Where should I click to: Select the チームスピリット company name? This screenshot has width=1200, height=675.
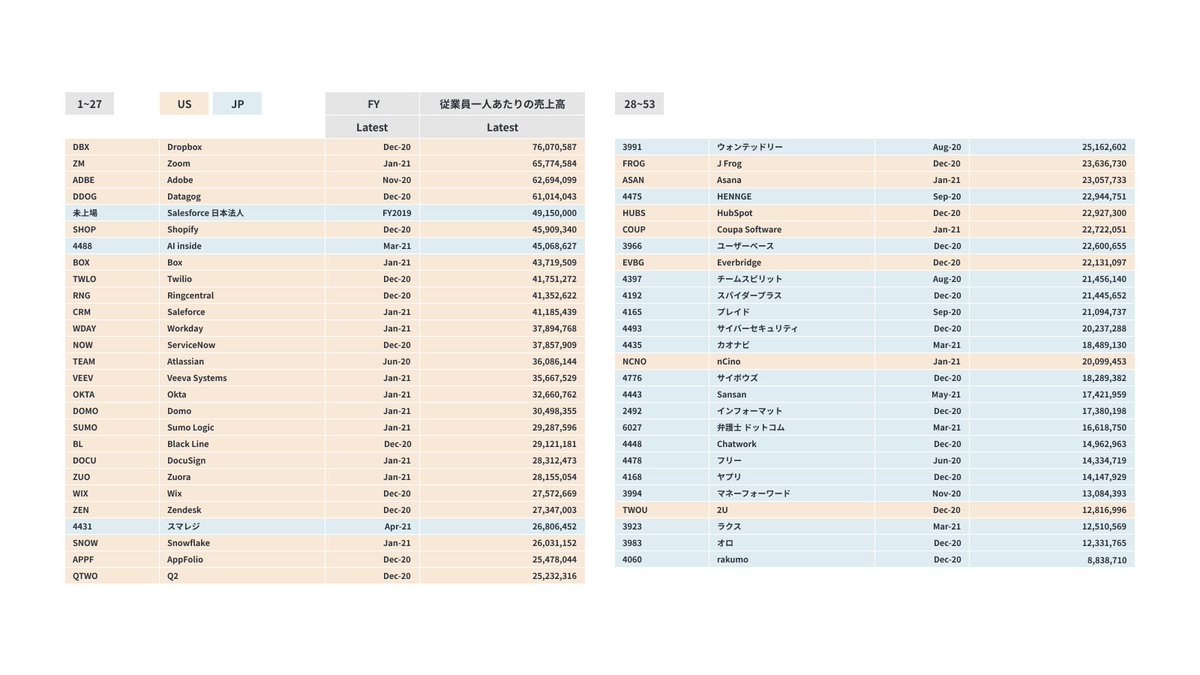(749, 279)
